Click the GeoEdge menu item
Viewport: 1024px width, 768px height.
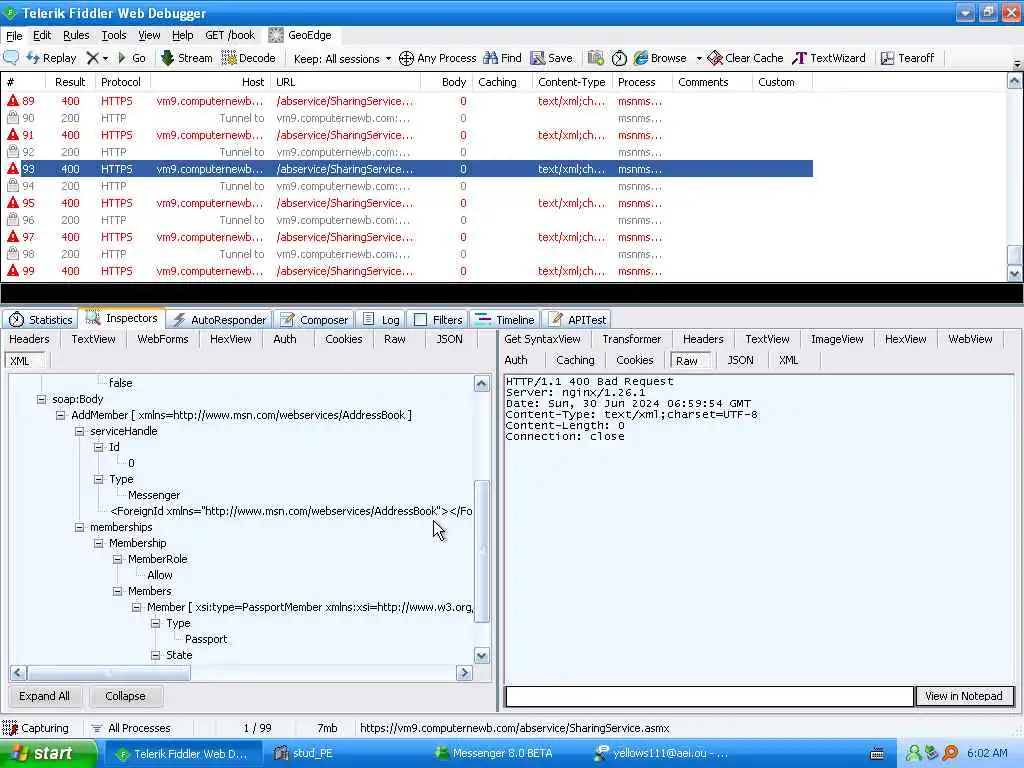click(x=300, y=35)
